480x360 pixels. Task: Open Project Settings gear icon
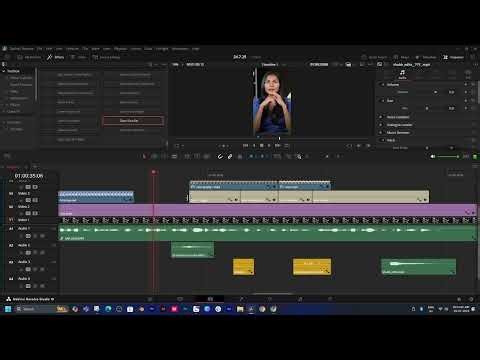point(471,299)
